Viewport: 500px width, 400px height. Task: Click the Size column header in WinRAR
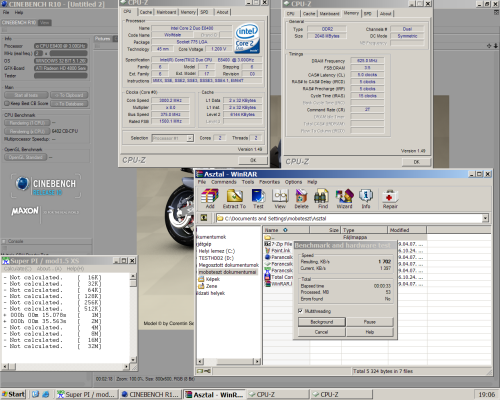click(x=325, y=230)
